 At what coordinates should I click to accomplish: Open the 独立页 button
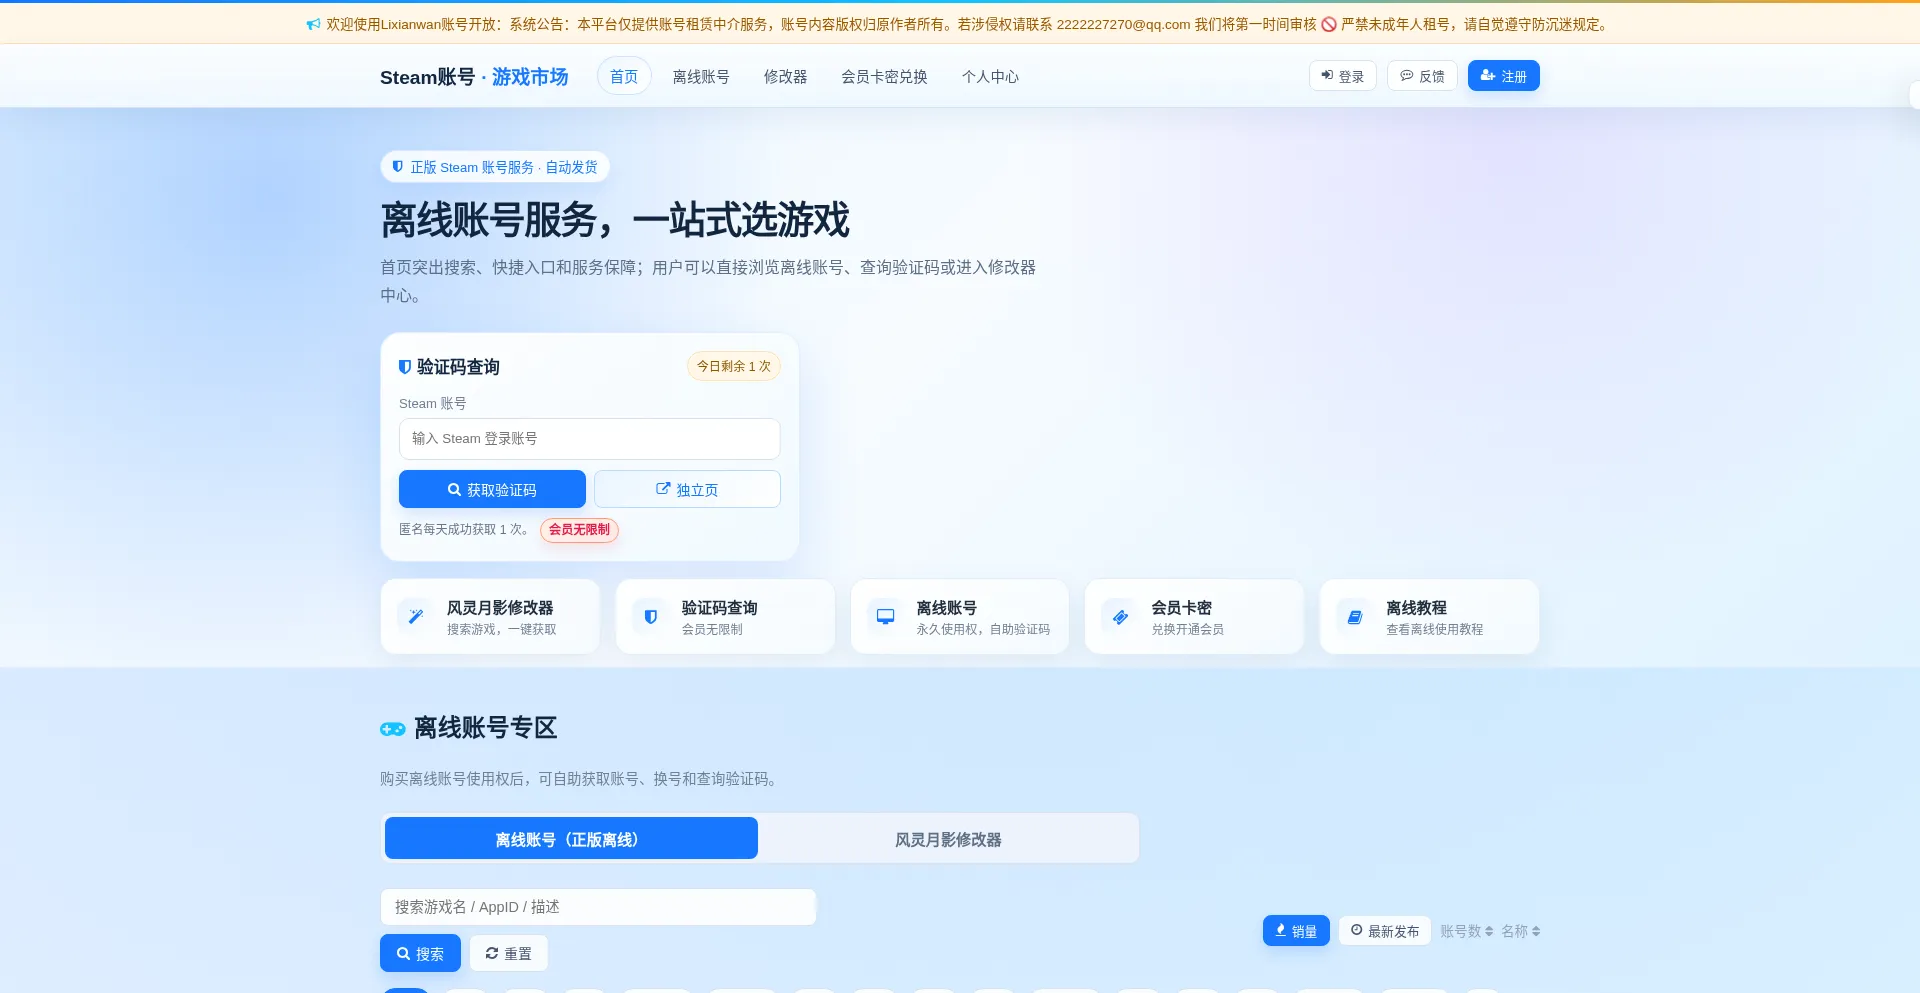[687, 489]
